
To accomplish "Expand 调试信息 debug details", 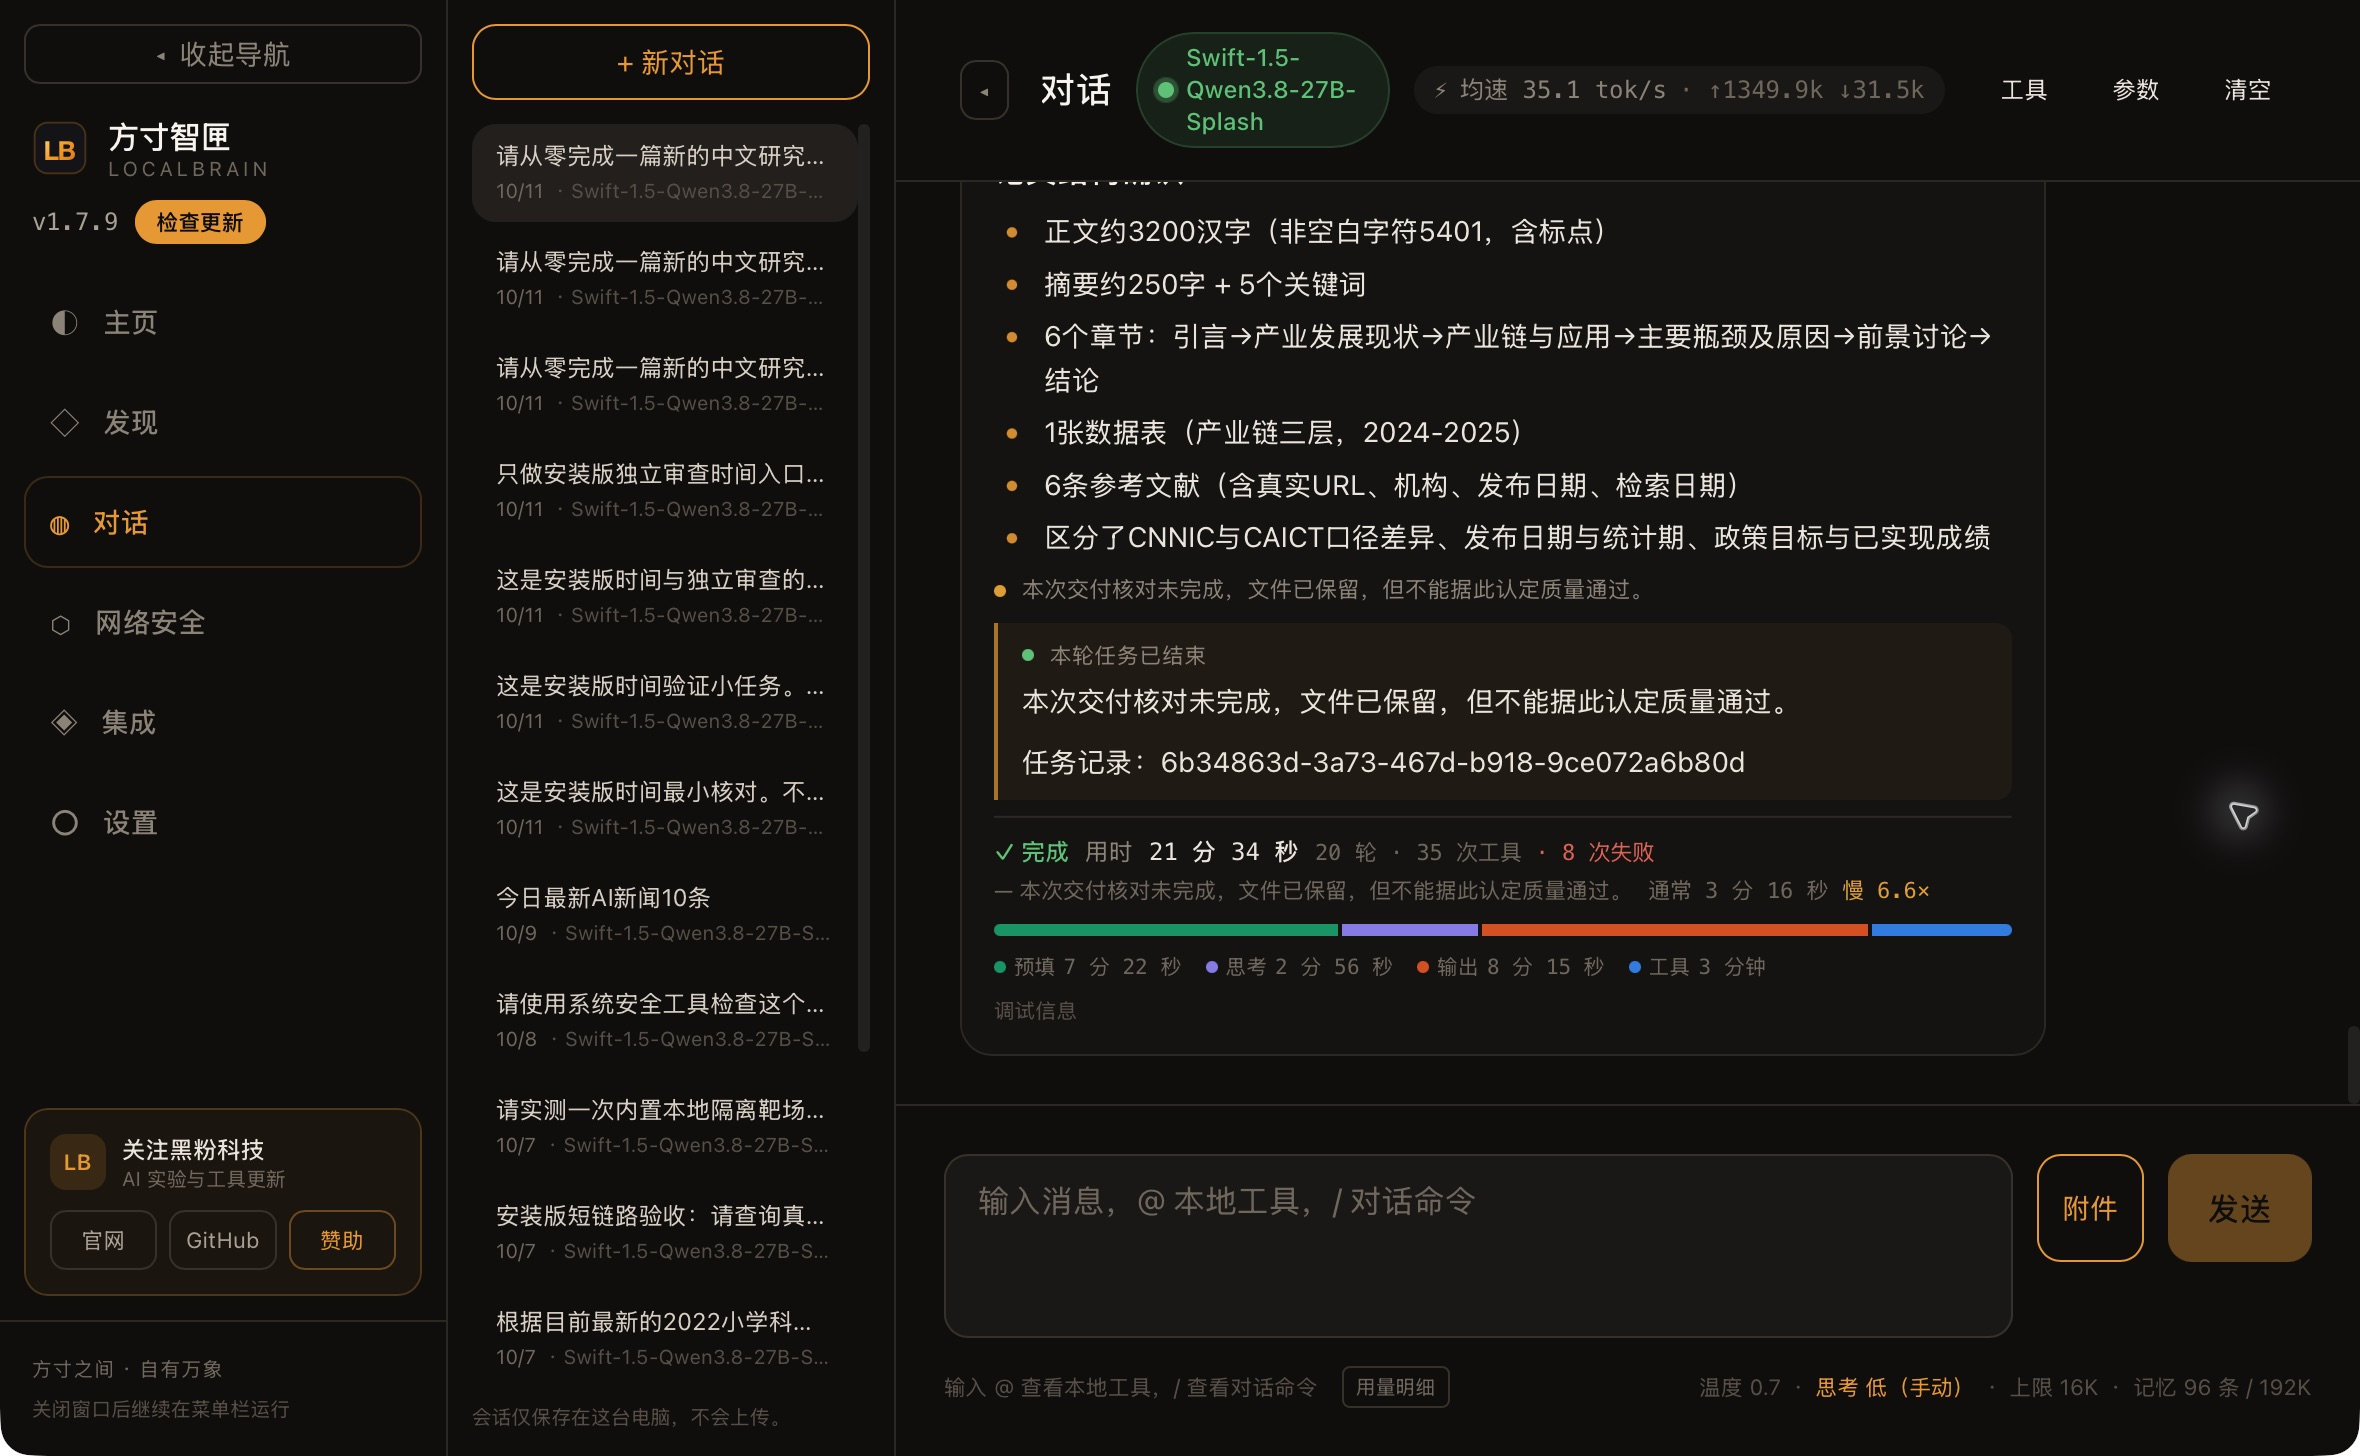I will tap(1035, 1011).
